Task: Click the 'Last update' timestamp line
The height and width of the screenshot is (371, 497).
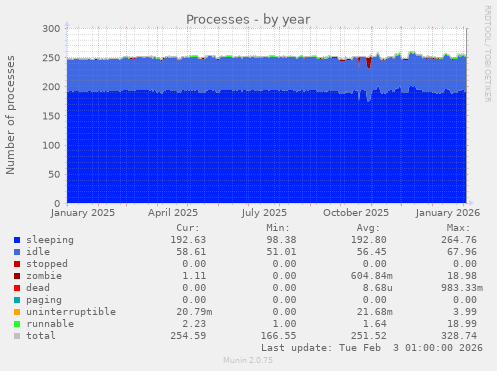Action: (372, 348)
